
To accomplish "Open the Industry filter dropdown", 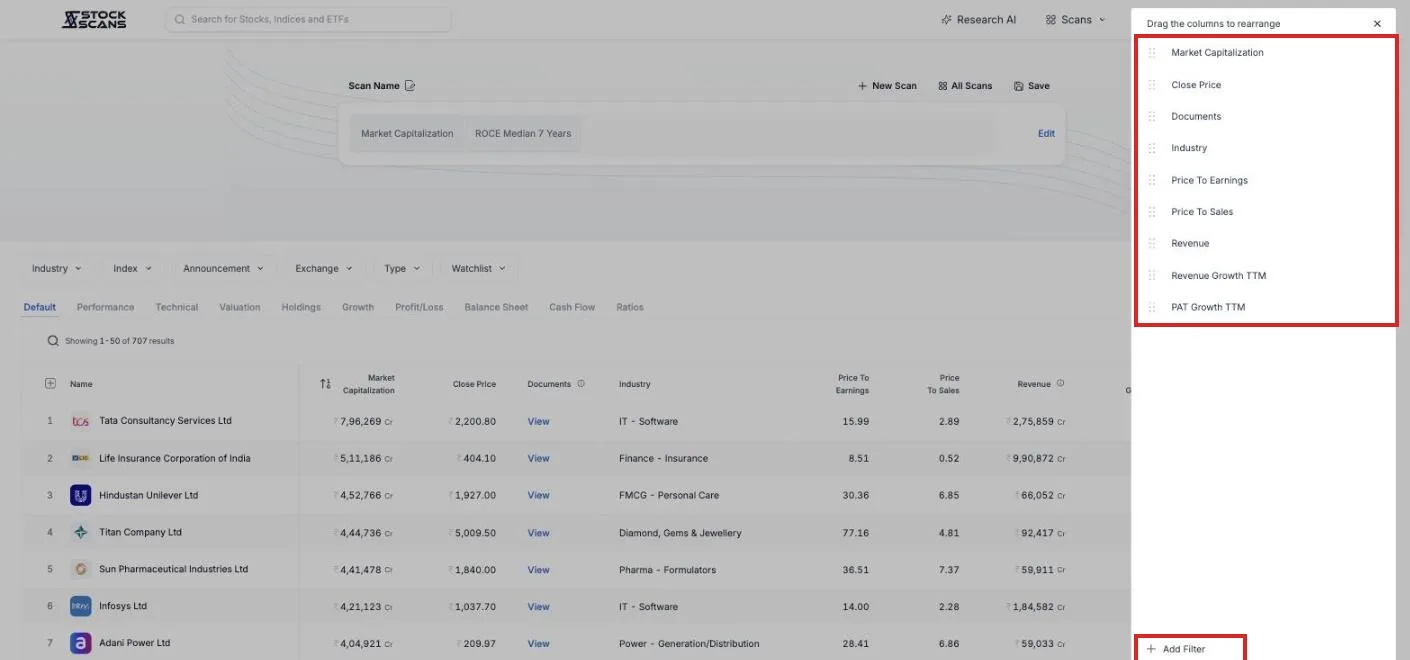I will [x=56, y=269].
